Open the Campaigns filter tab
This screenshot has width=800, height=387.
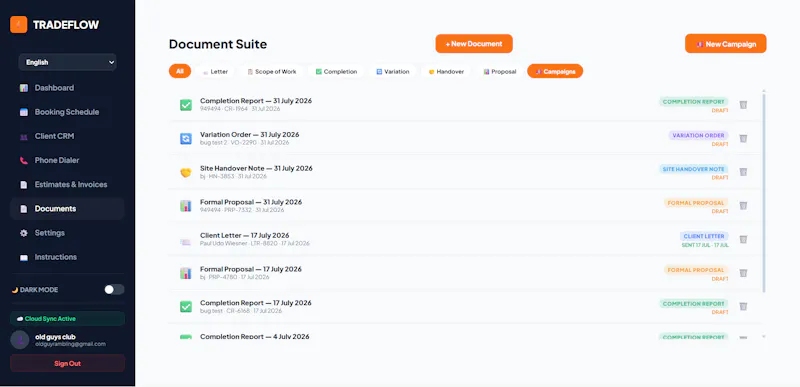[x=555, y=71]
